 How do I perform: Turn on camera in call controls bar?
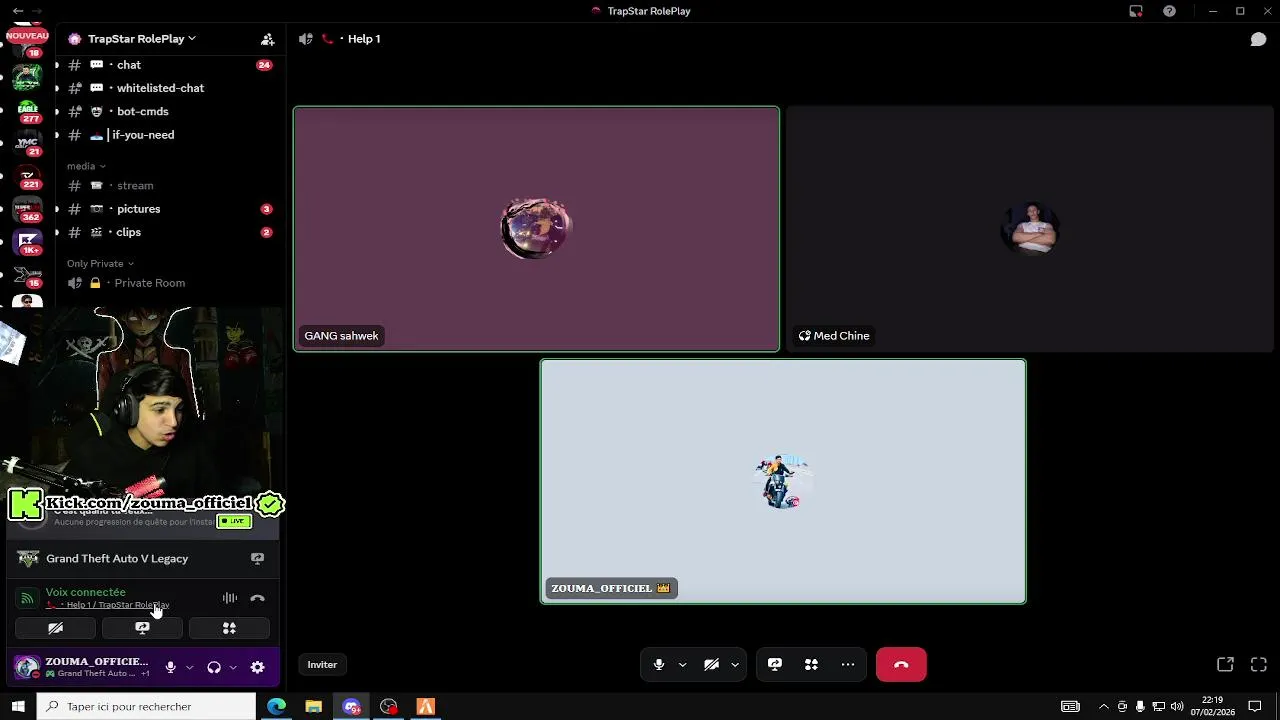click(711, 664)
